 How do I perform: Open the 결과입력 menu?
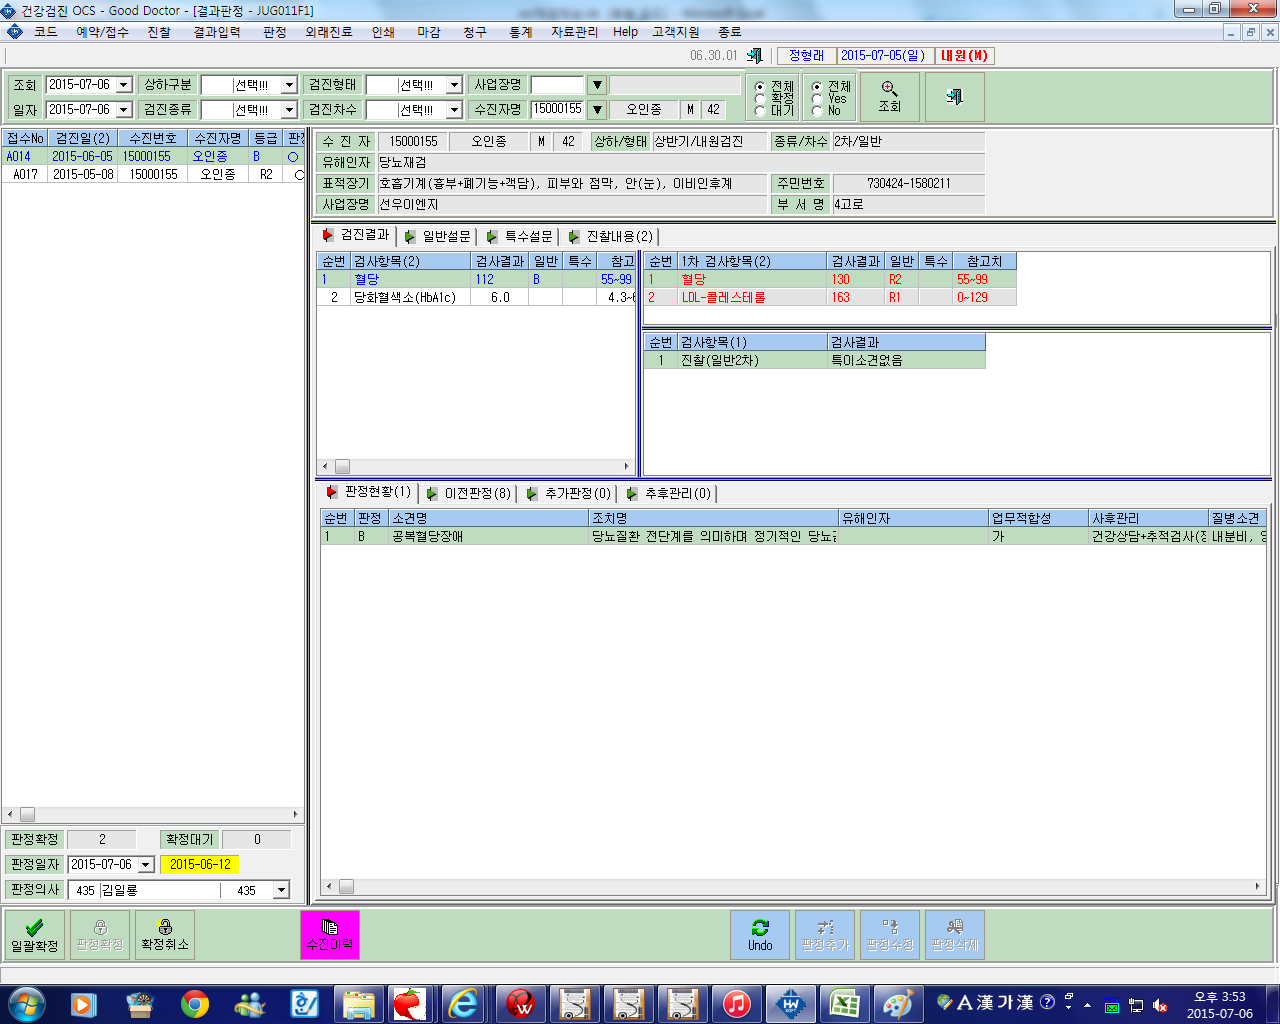pos(217,32)
